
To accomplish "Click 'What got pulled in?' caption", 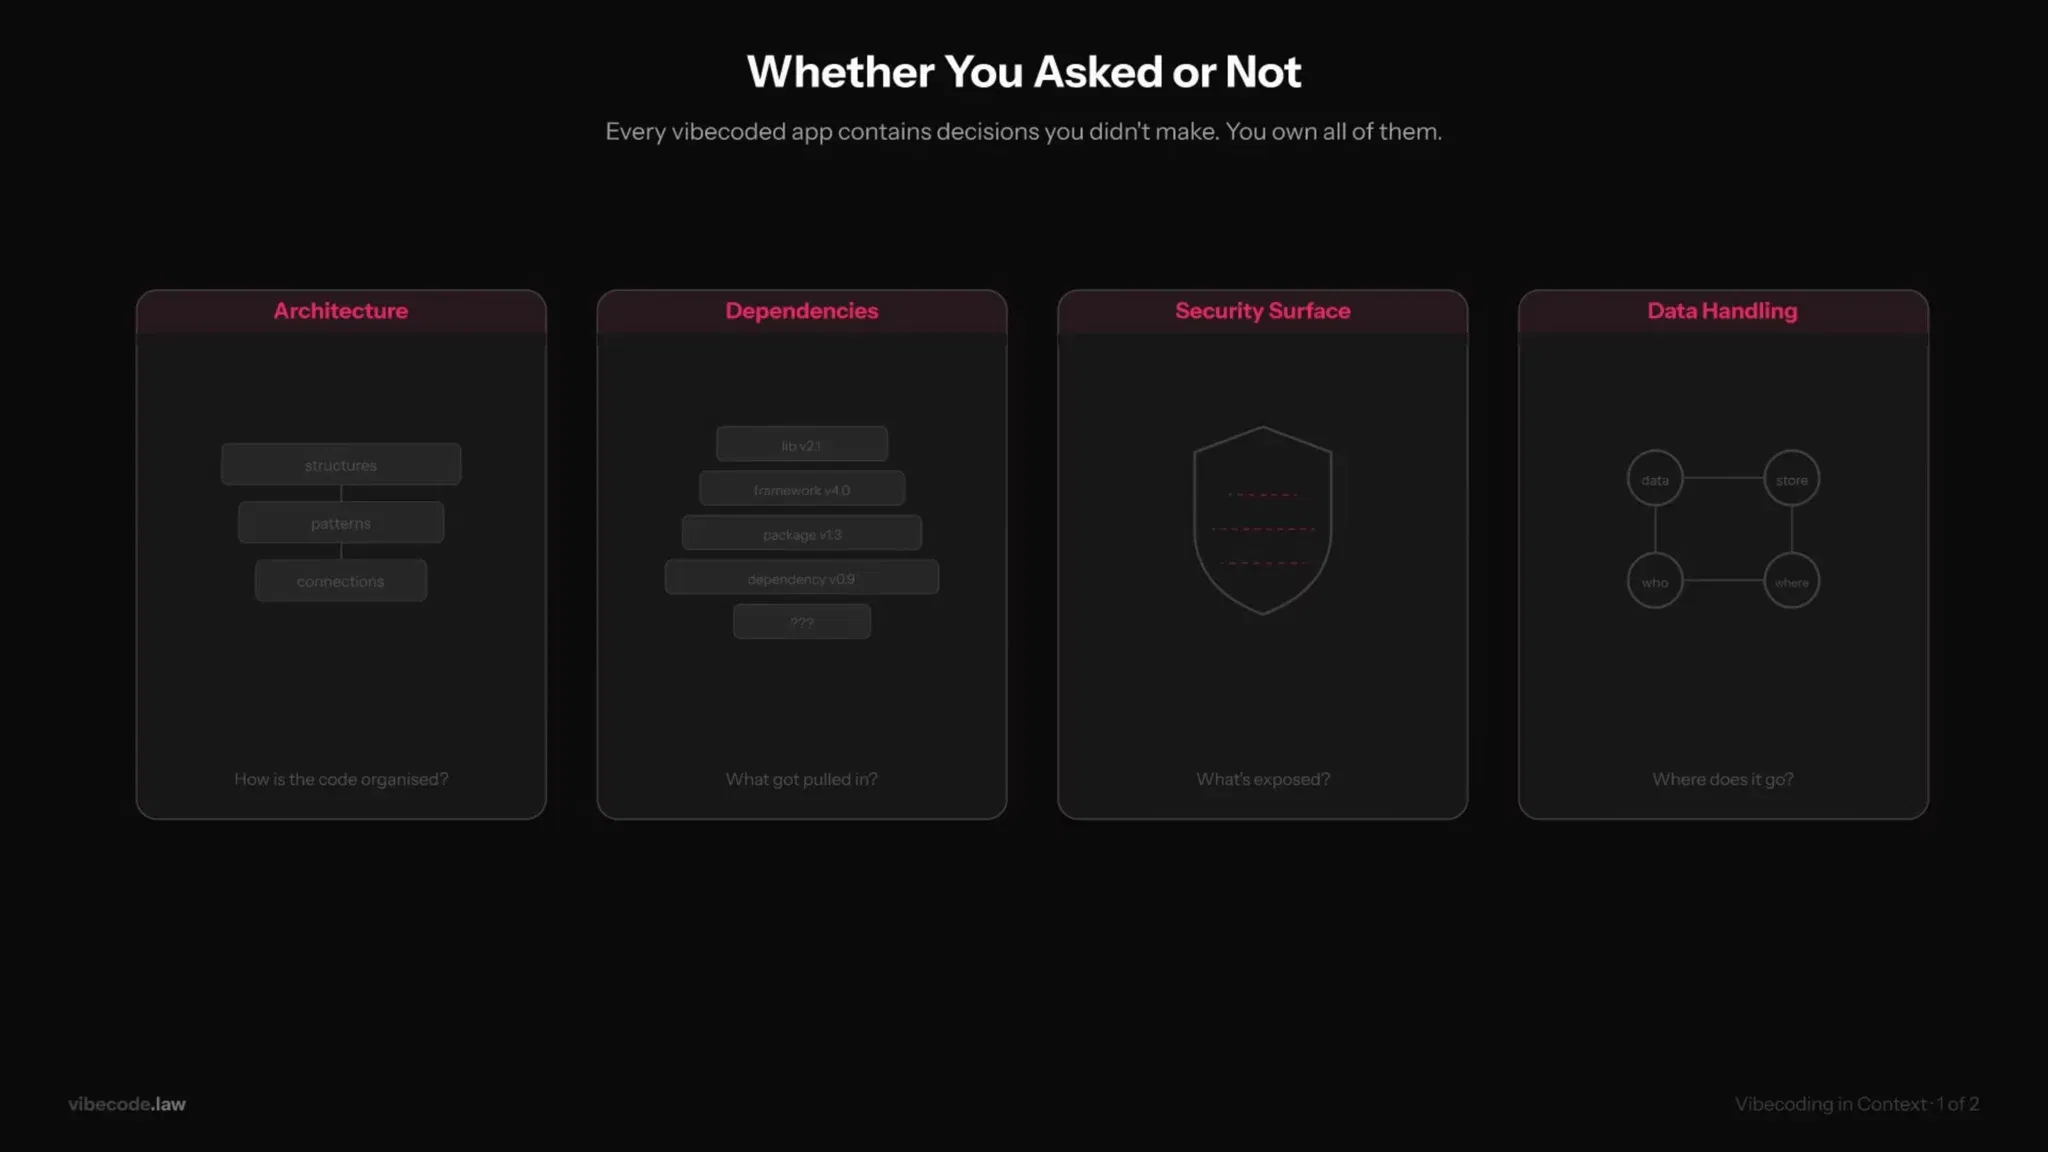I will (801, 779).
